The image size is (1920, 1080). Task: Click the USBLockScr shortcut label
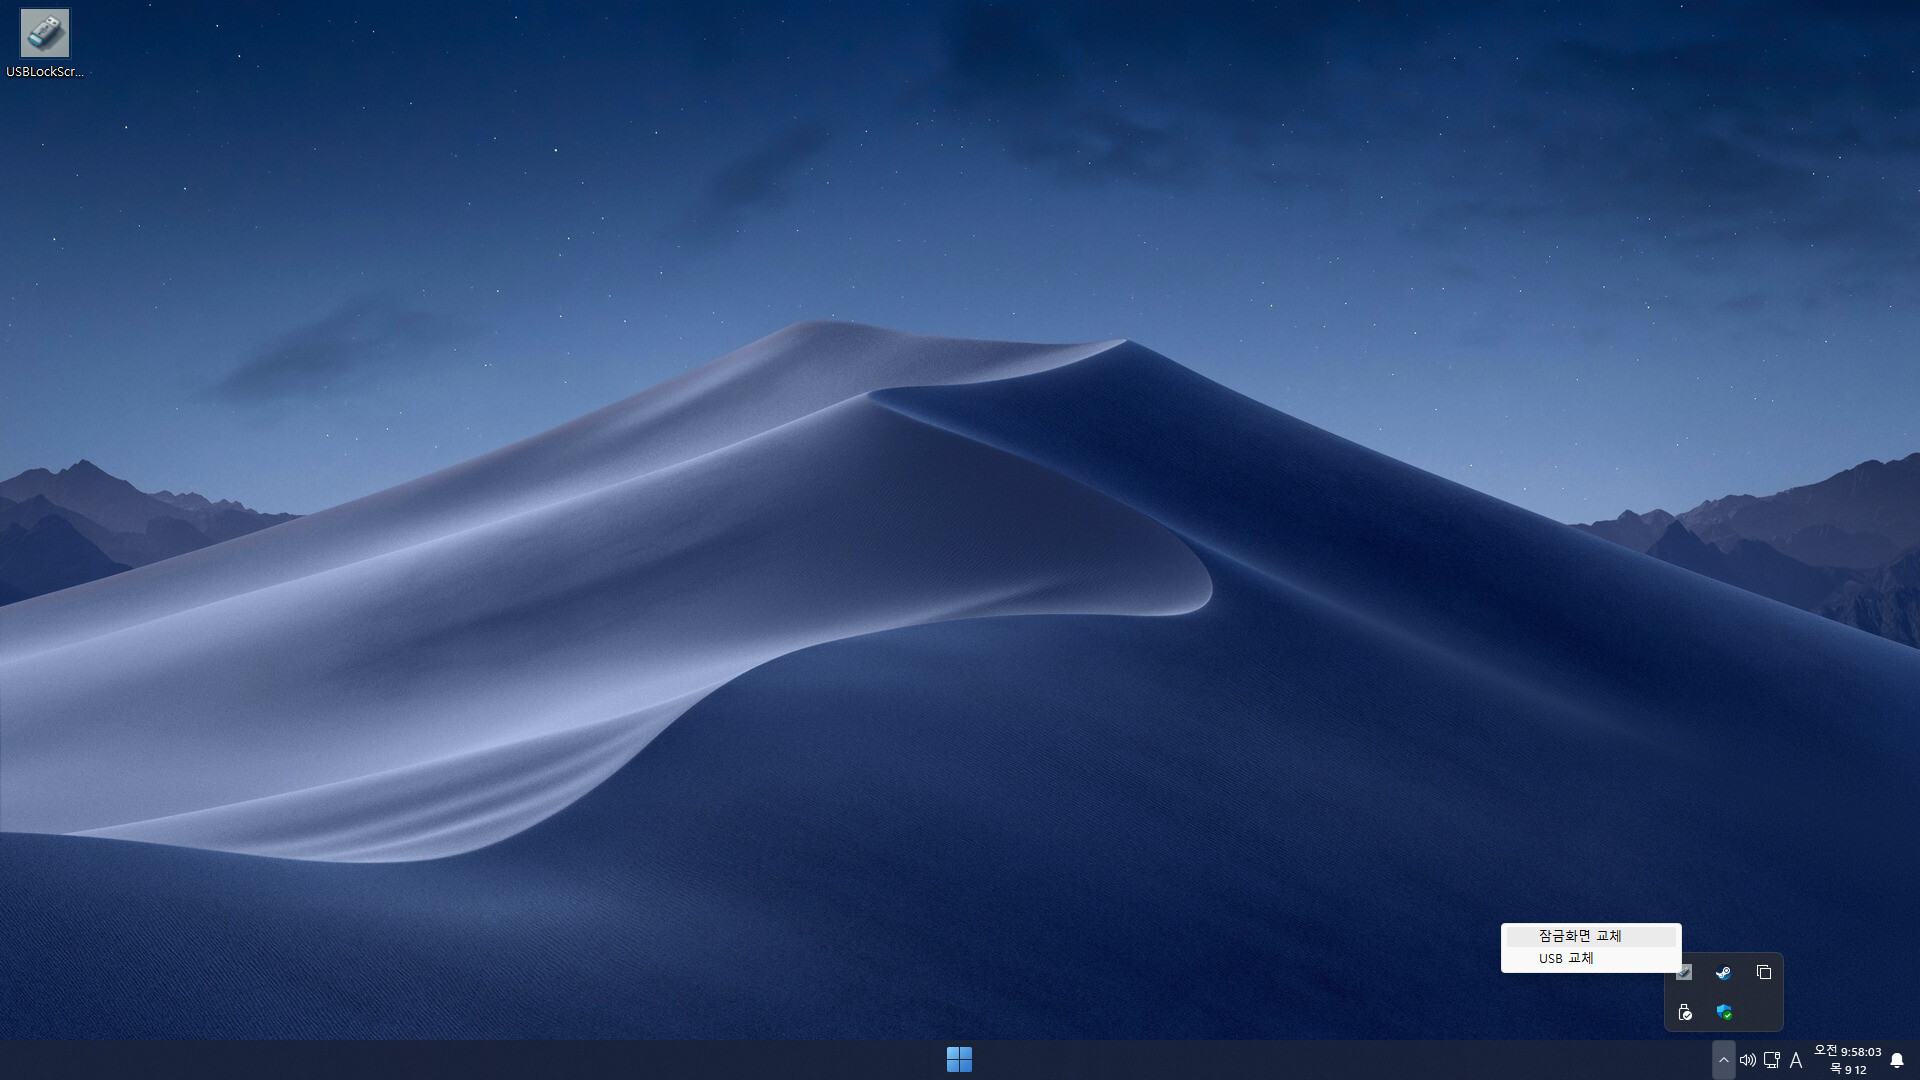point(43,71)
